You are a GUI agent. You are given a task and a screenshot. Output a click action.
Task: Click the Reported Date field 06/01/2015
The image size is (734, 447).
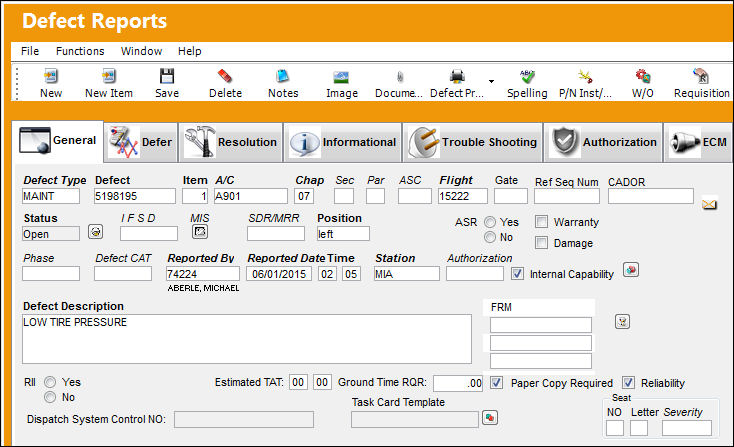pos(279,273)
